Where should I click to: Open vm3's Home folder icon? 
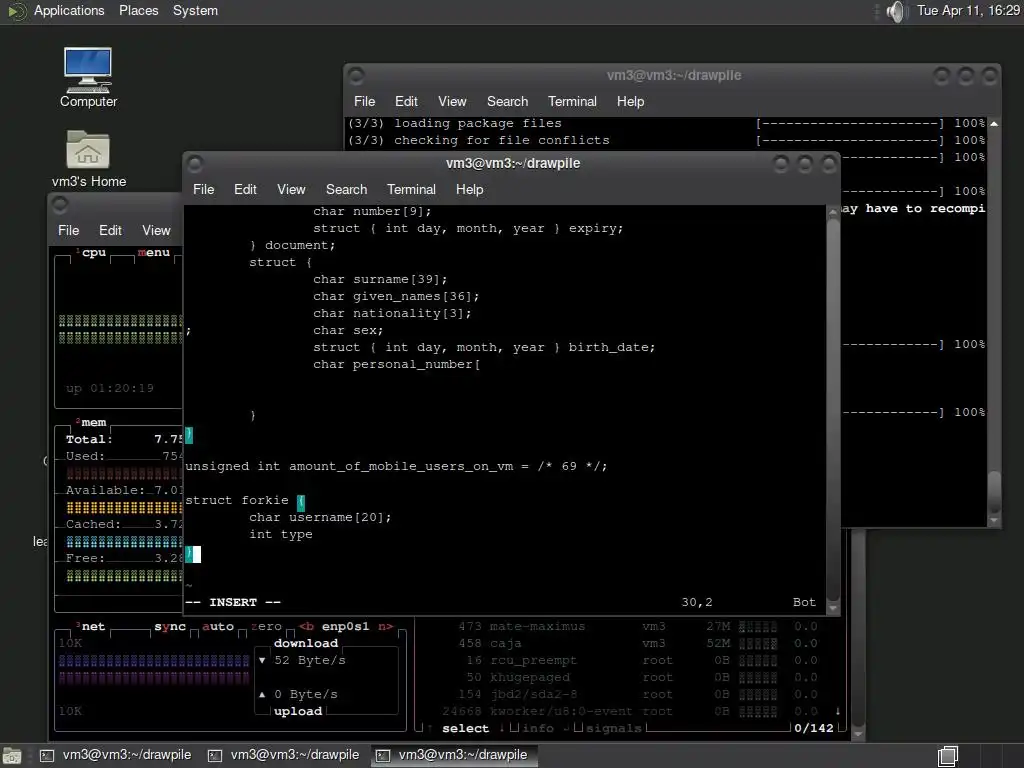88,159
